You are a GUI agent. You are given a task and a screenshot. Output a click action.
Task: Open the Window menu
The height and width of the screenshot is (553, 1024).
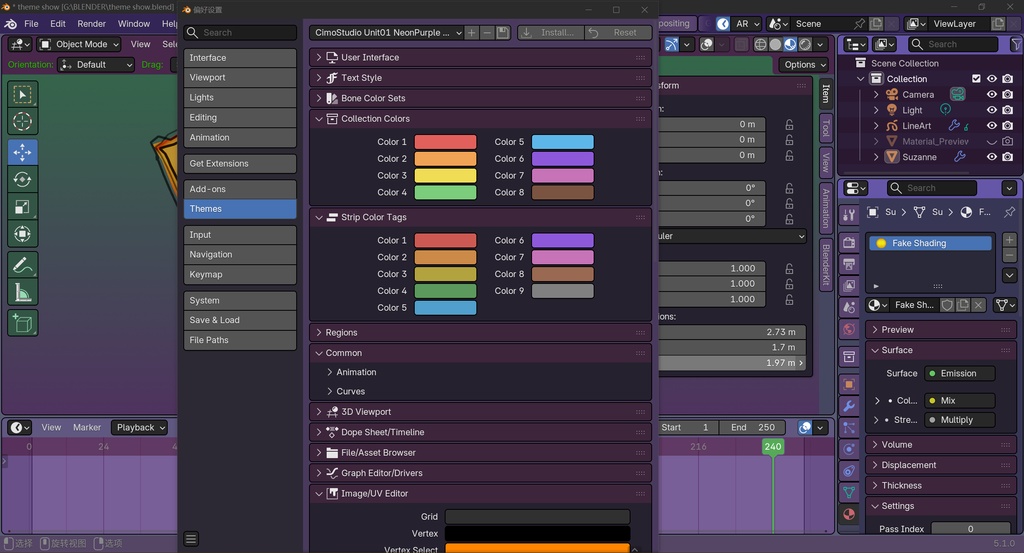pos(134,24)
